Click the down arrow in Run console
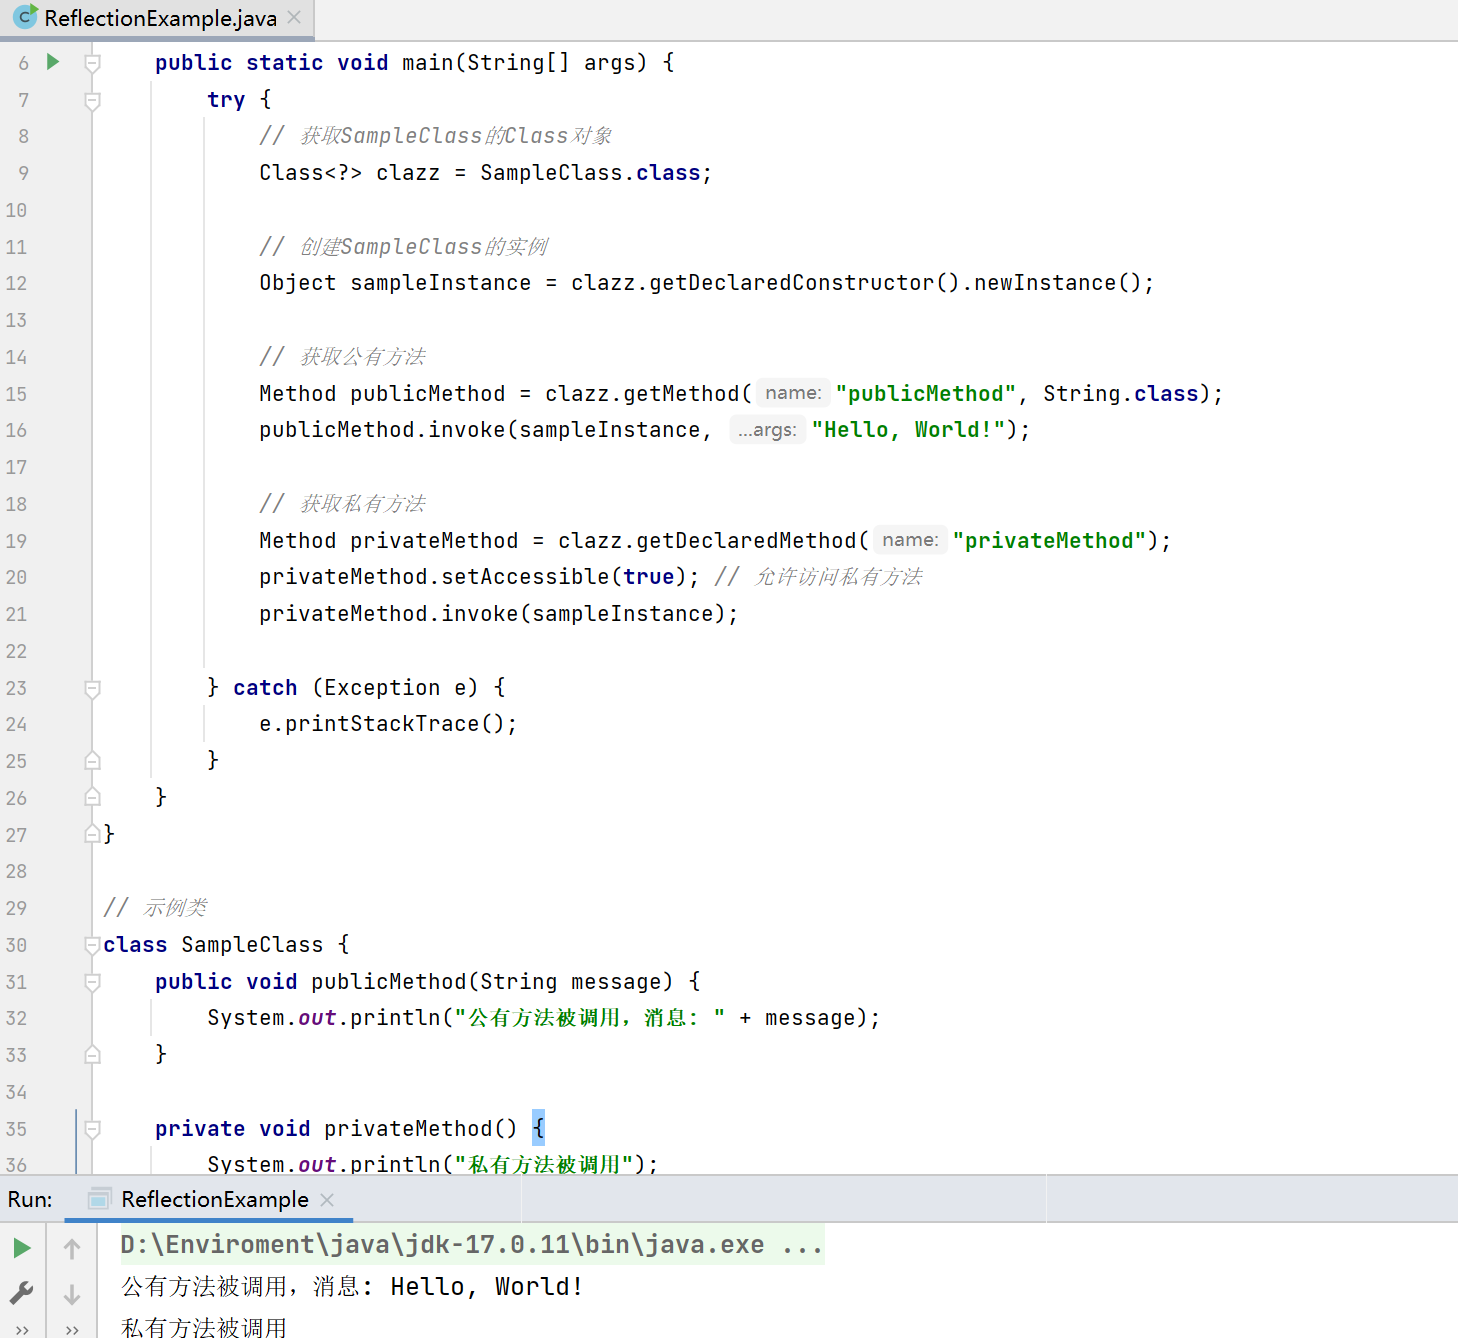This screenshot has height=1338, width=1458. click(72, 1294)
